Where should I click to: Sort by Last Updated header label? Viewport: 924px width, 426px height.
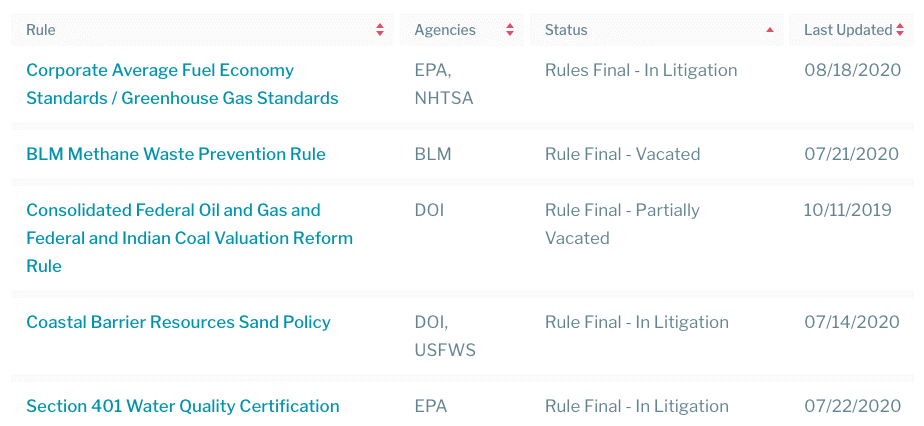[847, 30]
